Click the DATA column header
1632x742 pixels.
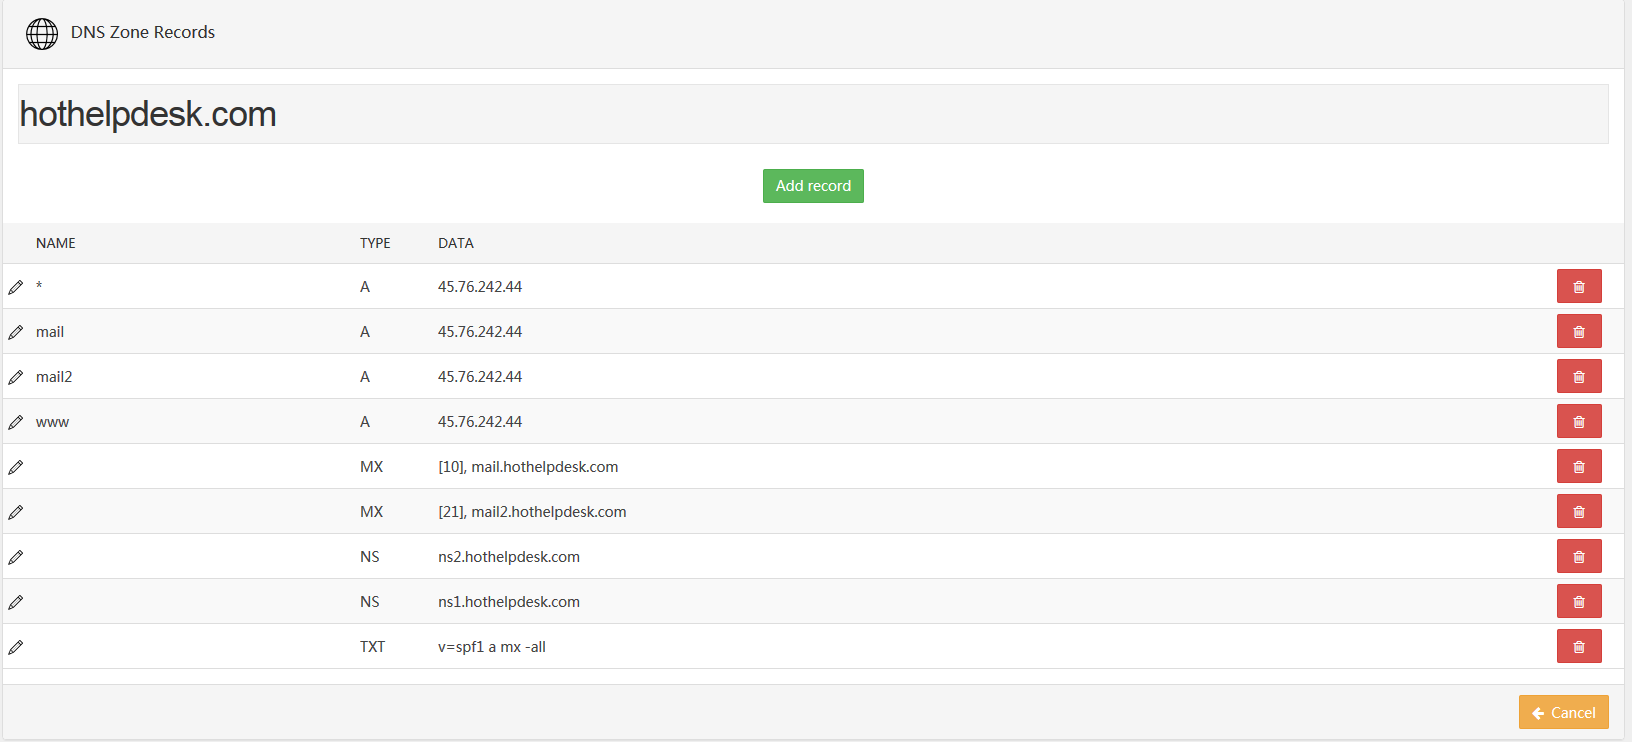[x=456, y=243]
